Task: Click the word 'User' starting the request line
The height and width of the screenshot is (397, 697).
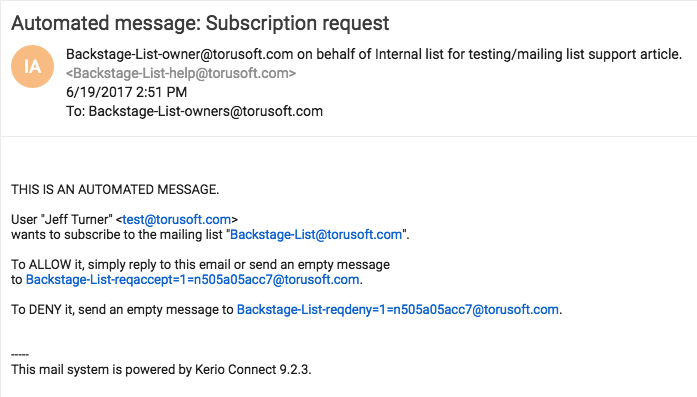Action: 24,219
